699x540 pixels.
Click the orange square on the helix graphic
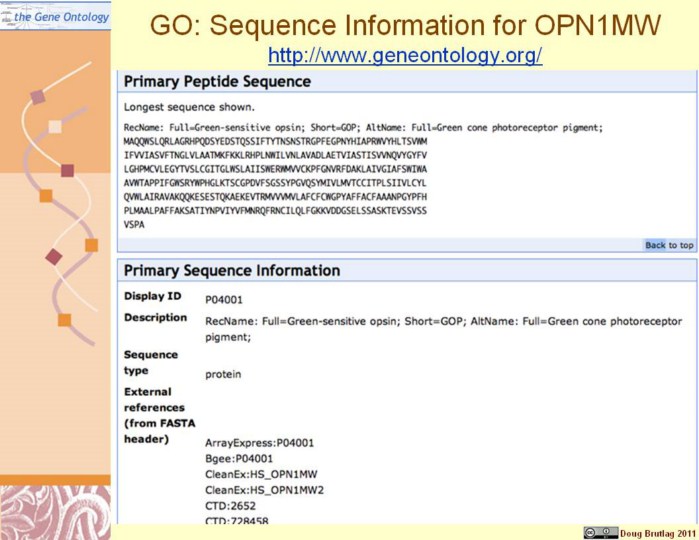(45, 195)
